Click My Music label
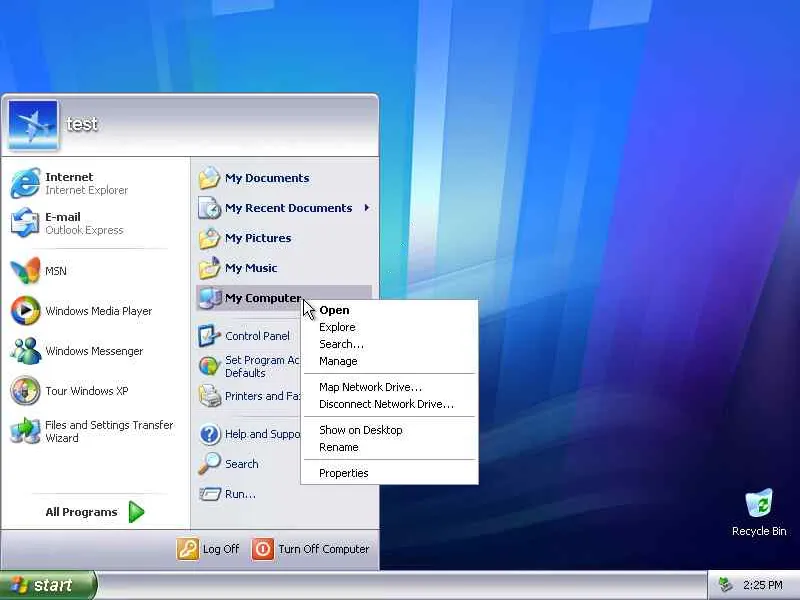This screenshot has height=600, width=800. coord(251,268)
